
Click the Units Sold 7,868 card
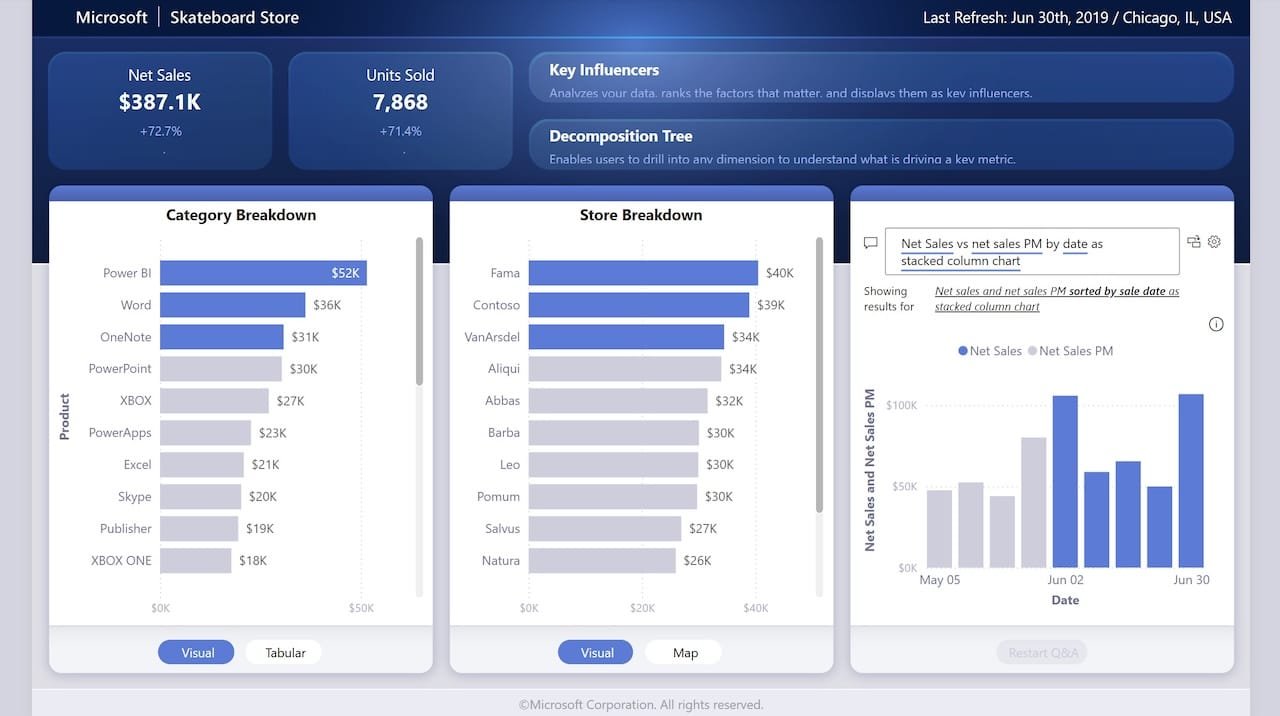coord(400,110)
